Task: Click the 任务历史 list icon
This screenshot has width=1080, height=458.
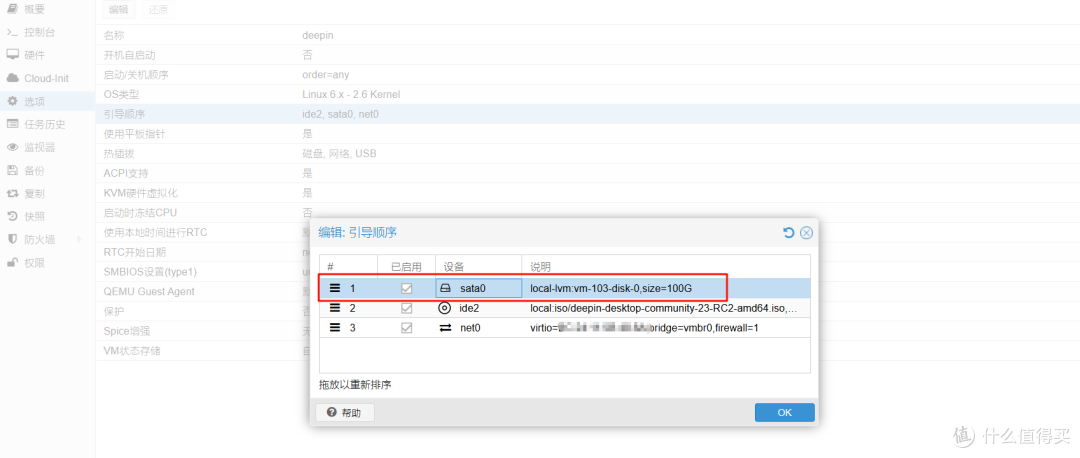Action: click(12, 124)
